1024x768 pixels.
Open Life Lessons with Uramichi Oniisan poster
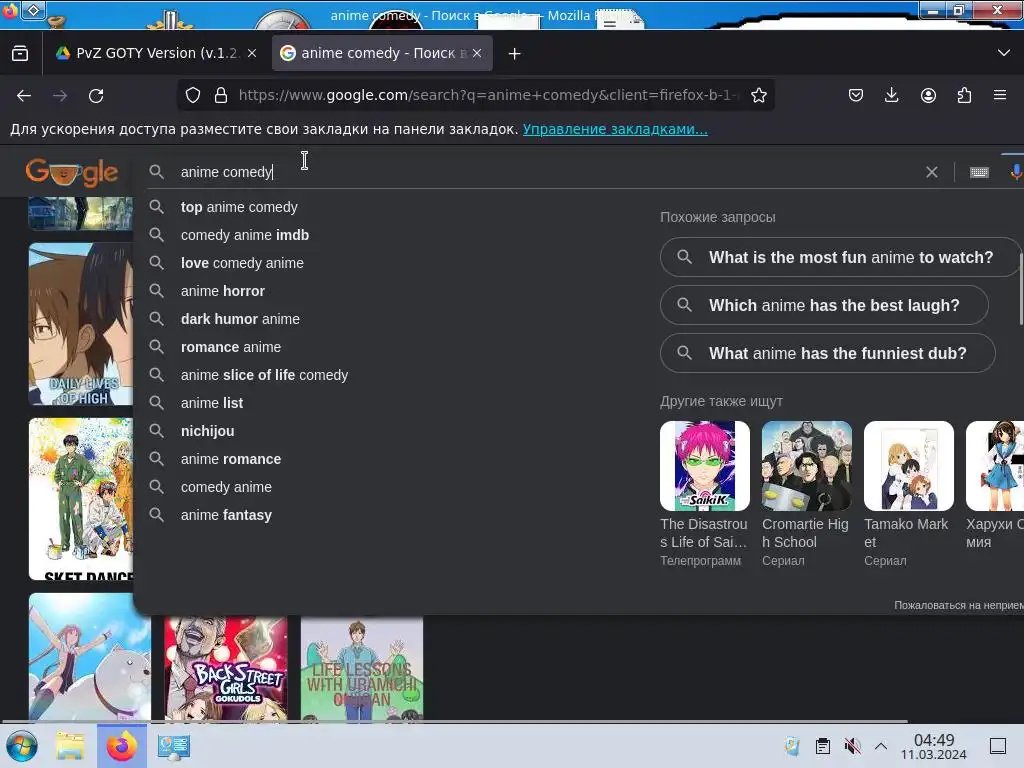pyautogui.click(x=362, y=669)
